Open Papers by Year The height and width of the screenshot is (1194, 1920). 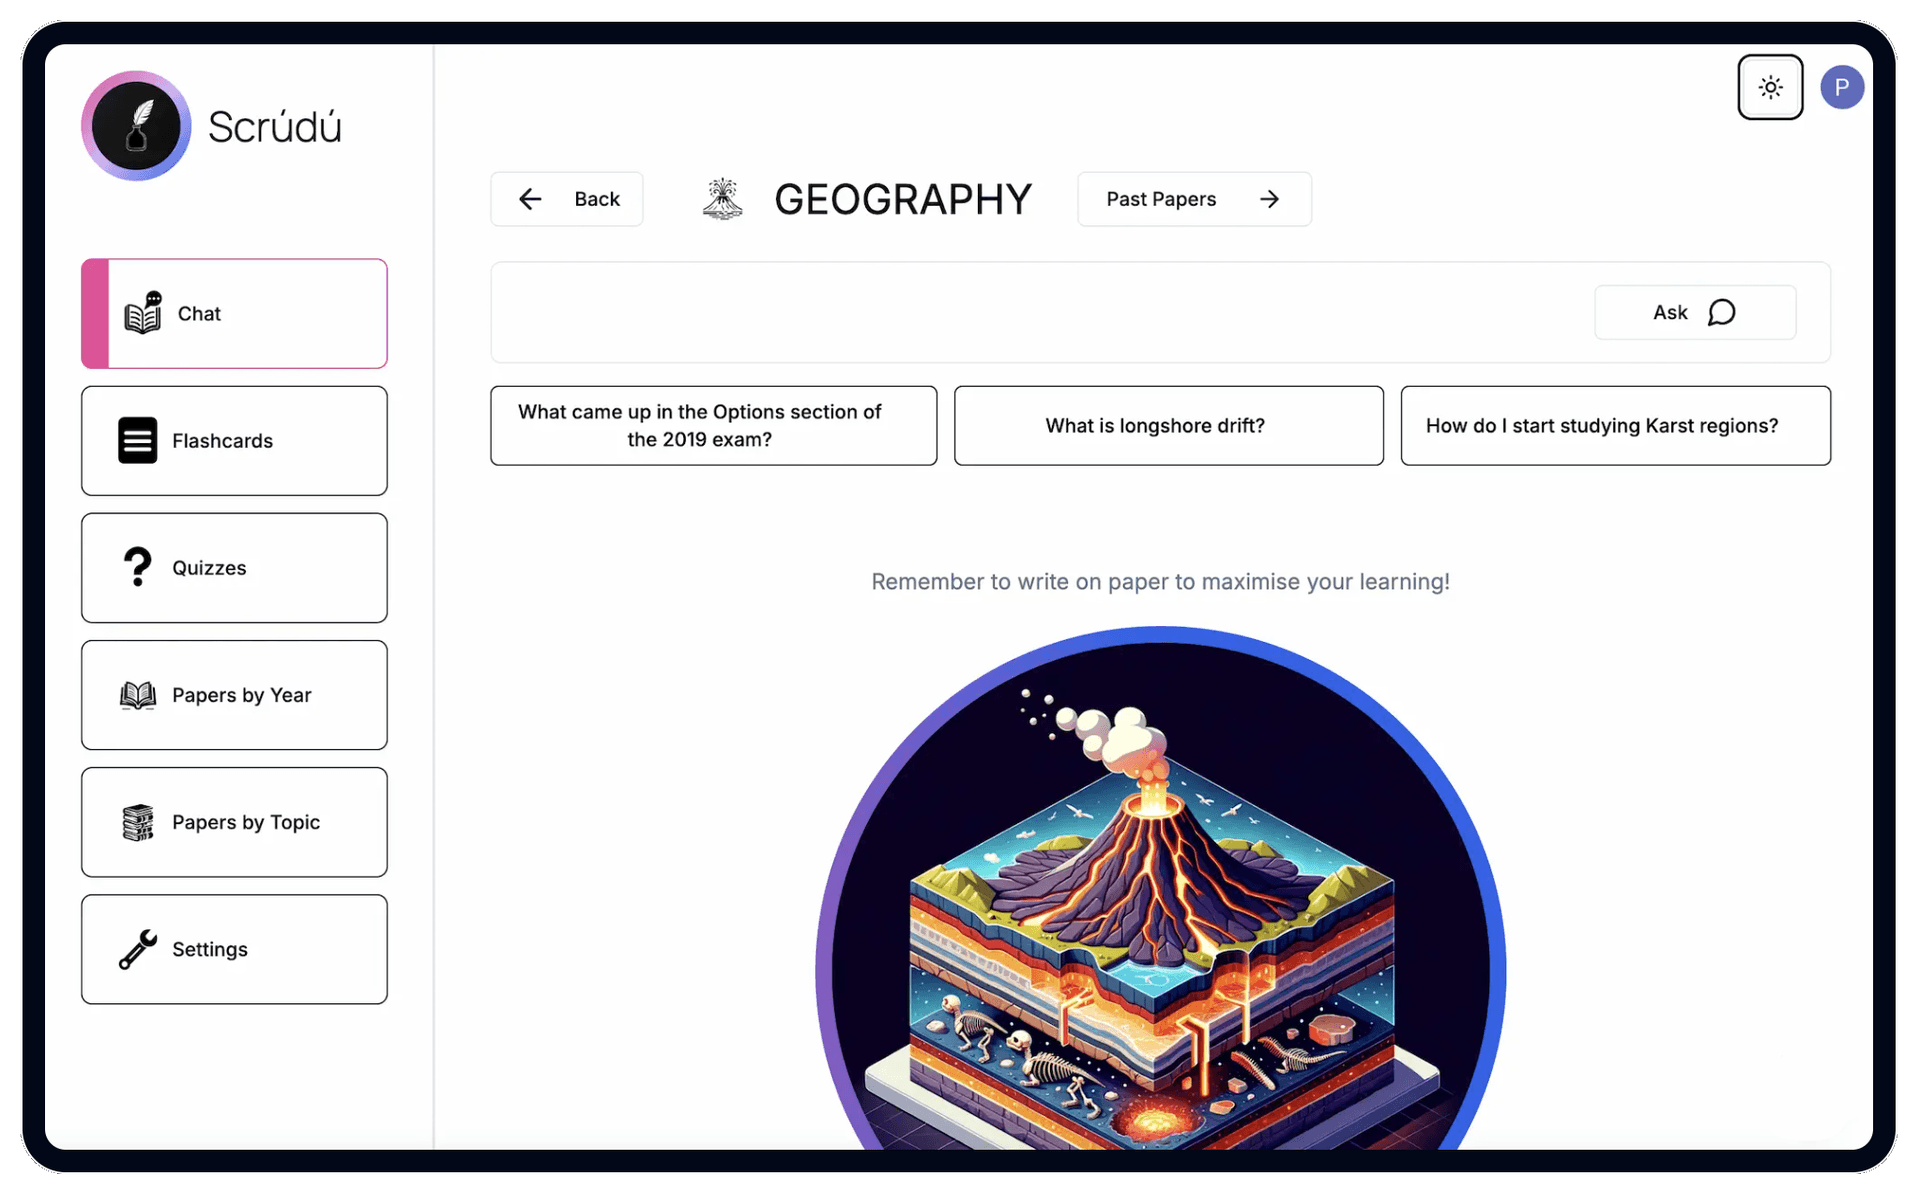234,695
